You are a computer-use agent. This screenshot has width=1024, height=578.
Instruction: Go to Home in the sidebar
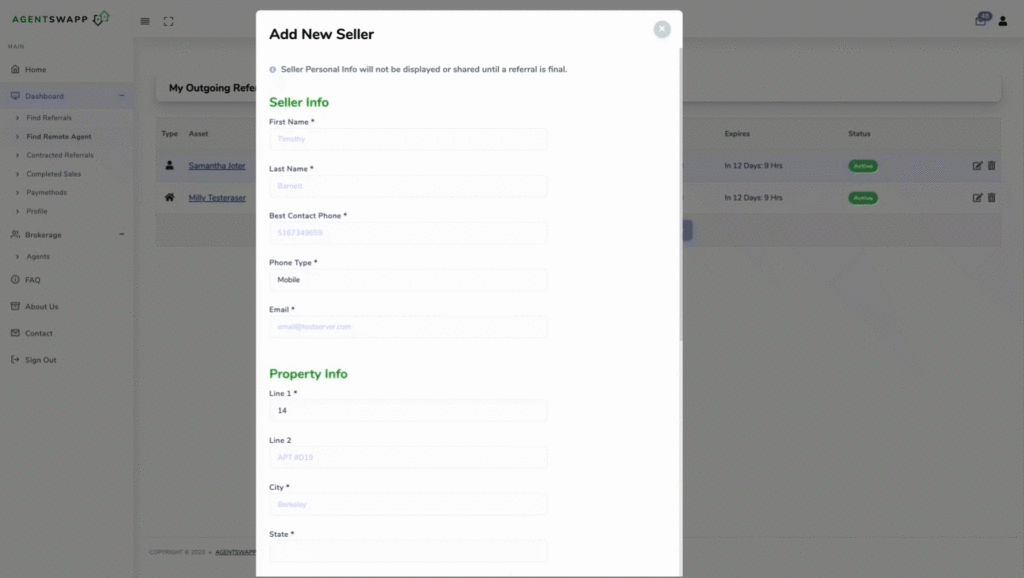(x=35, y=69)
